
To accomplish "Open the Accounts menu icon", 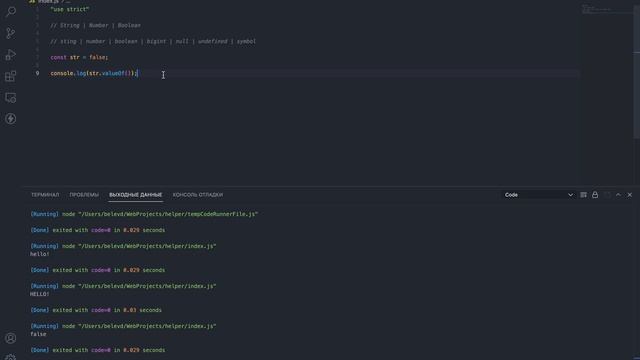I will [x=11, y=338].
